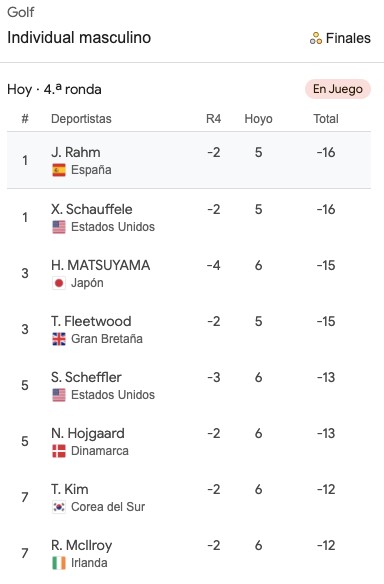Click the En Juego status badge
The image size is (384, 584).
[x=338, y=89]
